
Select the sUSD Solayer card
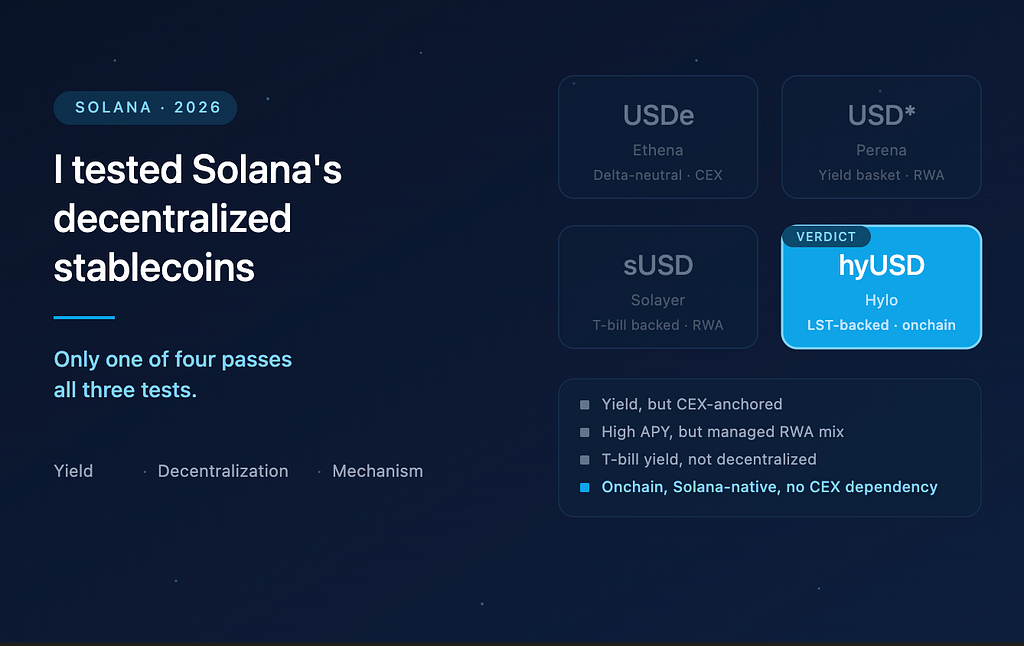tap(658, 287)
